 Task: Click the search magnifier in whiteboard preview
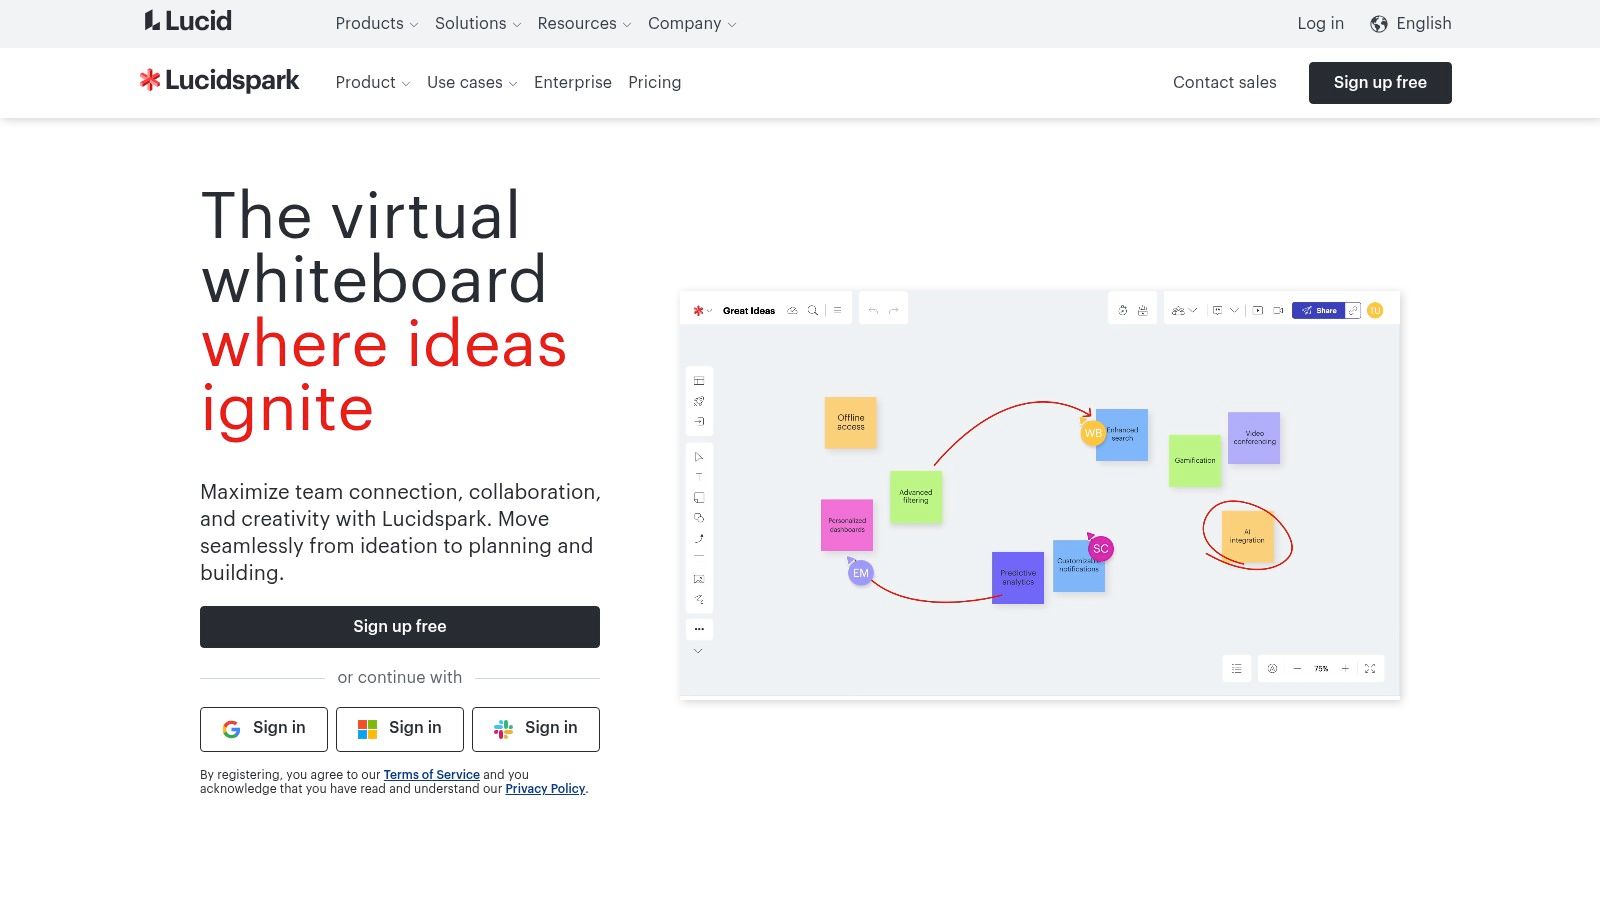pyautogui.click(x=813, y=310)
